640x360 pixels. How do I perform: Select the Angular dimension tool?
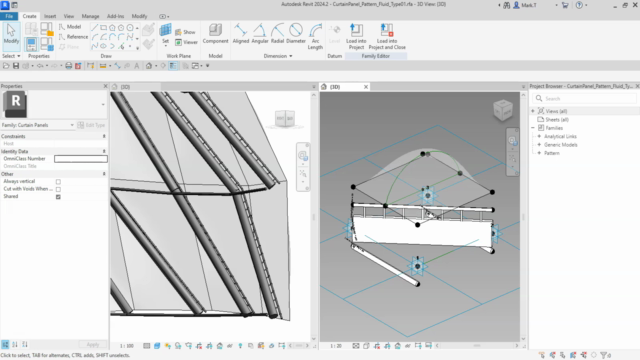pos(260,34)
